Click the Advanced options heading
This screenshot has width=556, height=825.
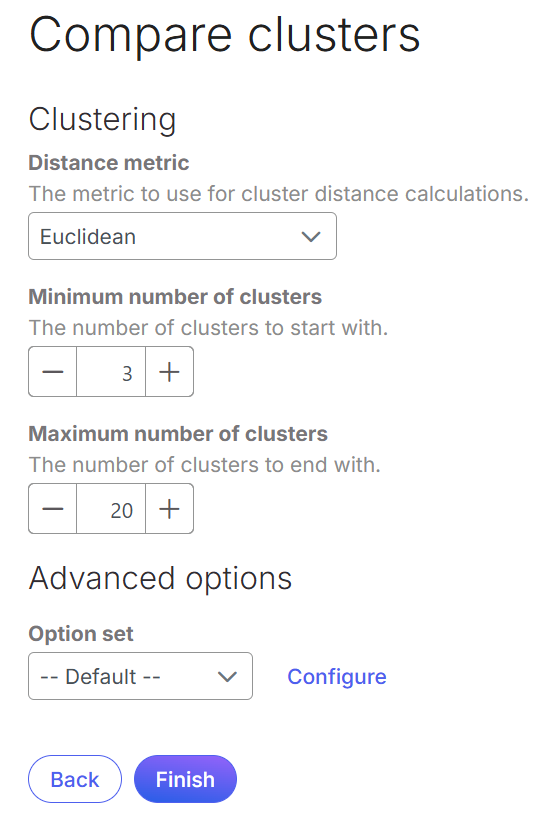(160, 578)
